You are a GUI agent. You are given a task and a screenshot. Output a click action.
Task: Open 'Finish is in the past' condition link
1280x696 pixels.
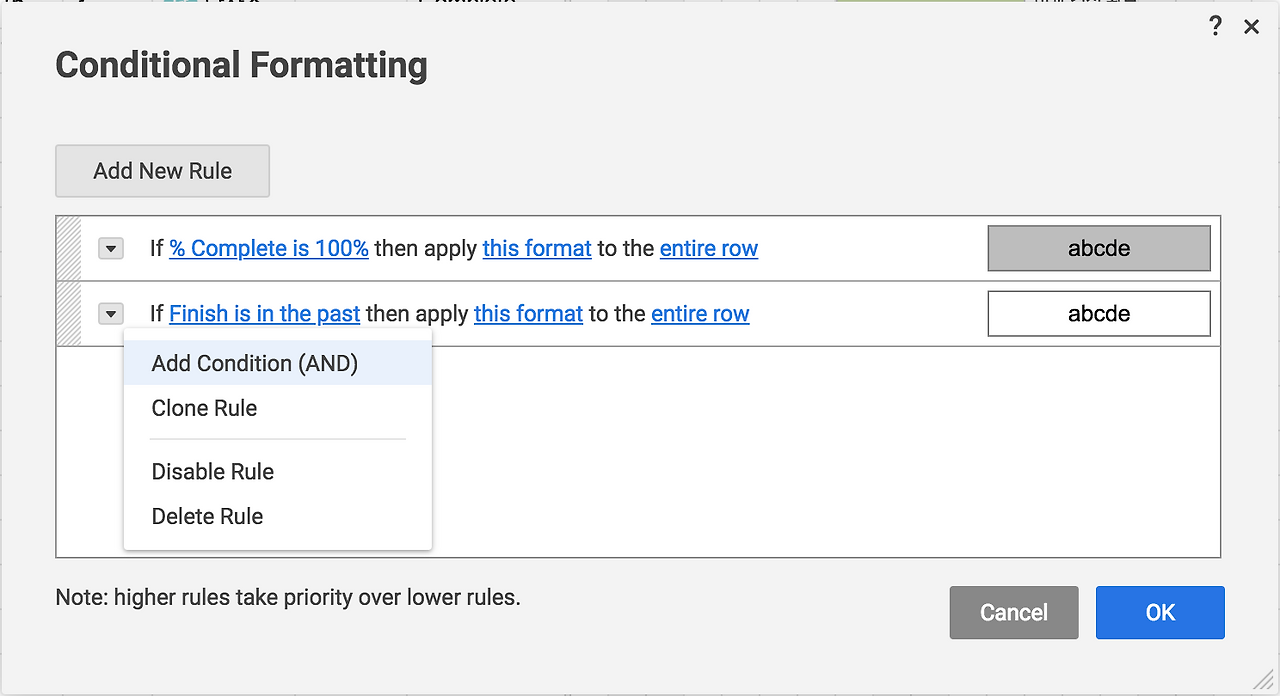(x=264, y=314)
